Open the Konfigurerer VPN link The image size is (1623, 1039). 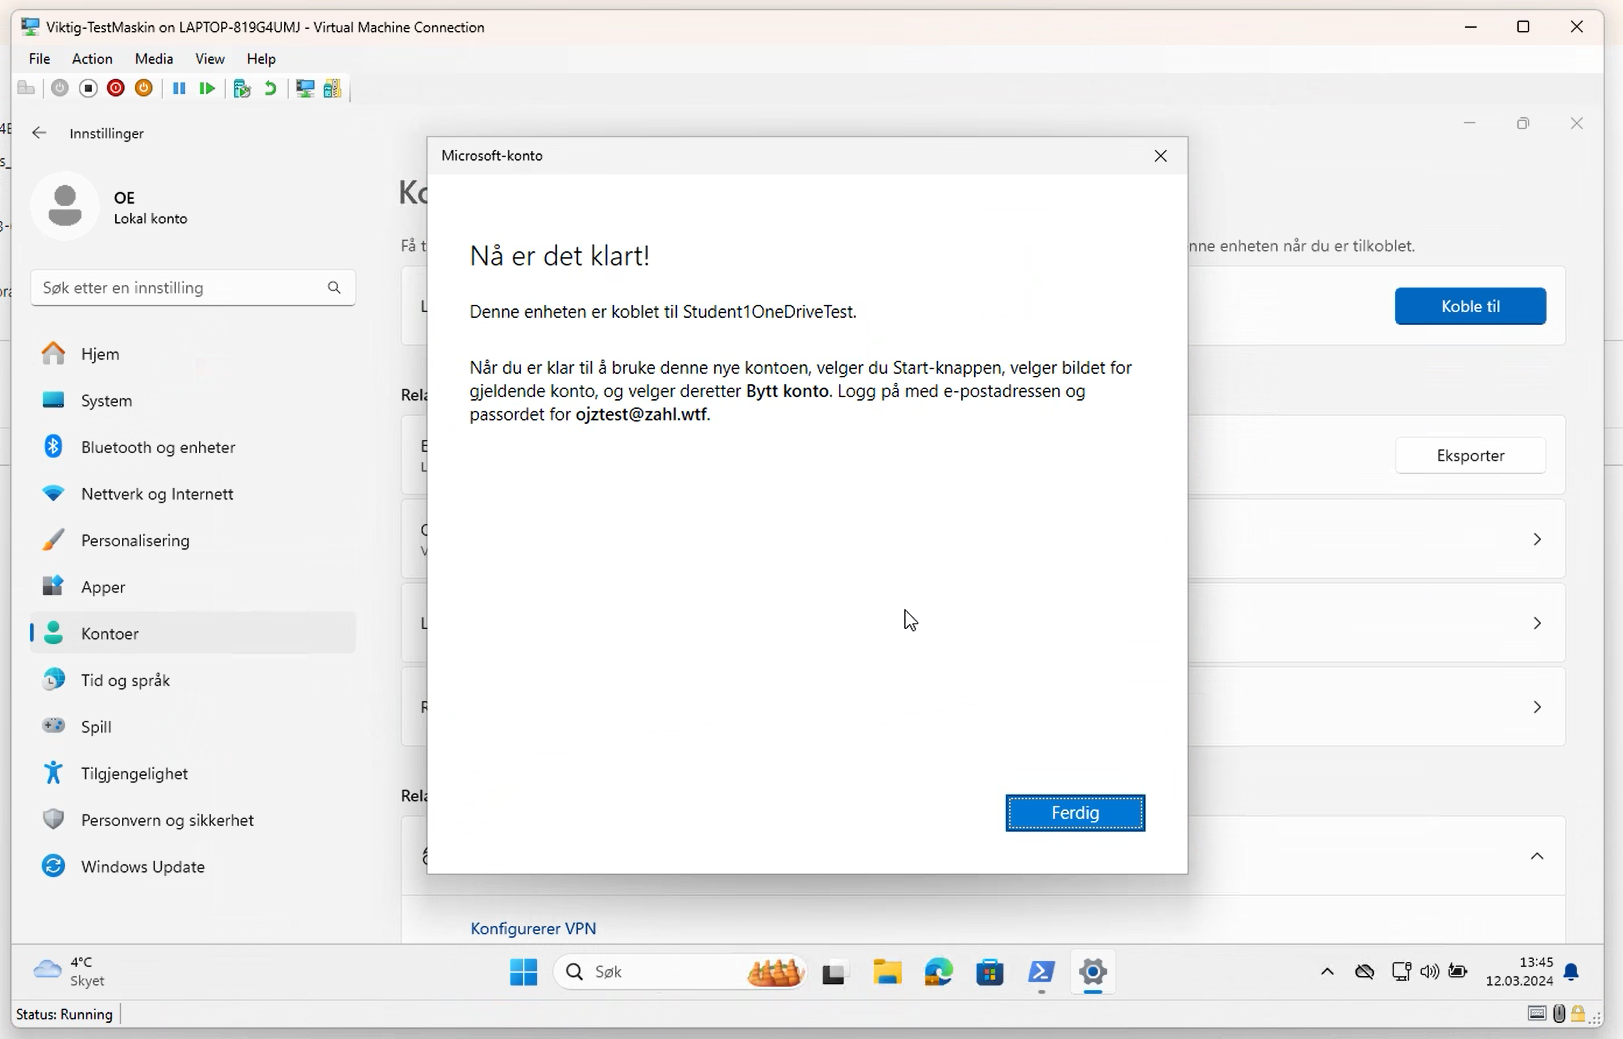pyautogui.click(x=533, y=928)
